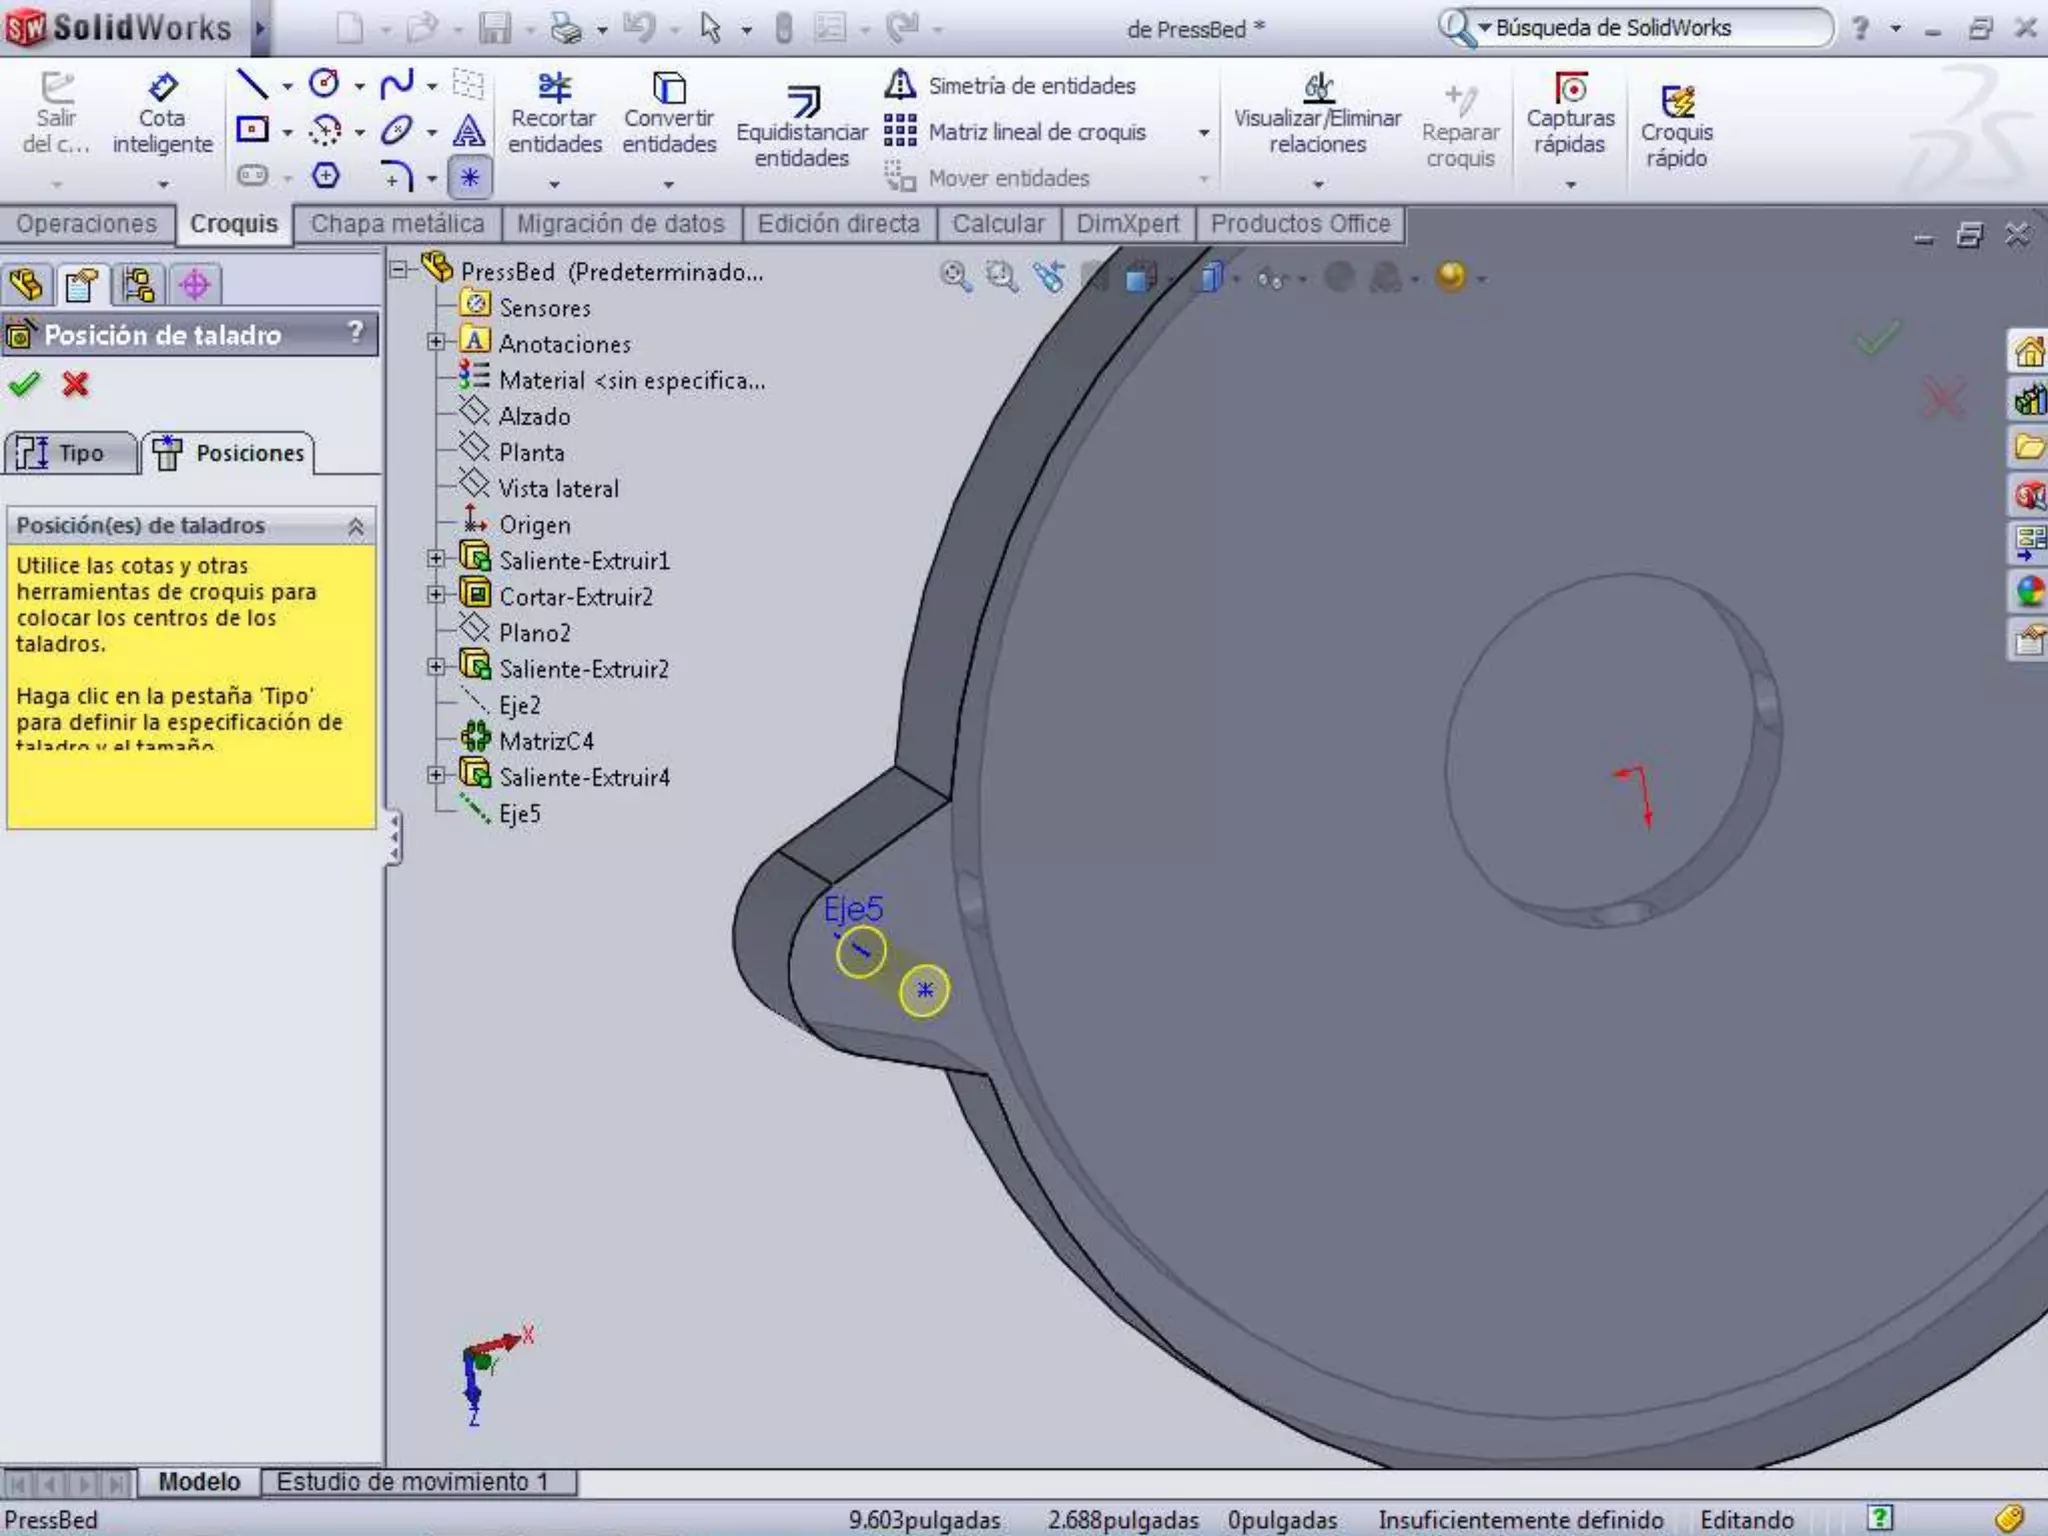Open the appearance color sphere in view toolbar
The image size is (2048, 1536).
tap(1451, 276)
